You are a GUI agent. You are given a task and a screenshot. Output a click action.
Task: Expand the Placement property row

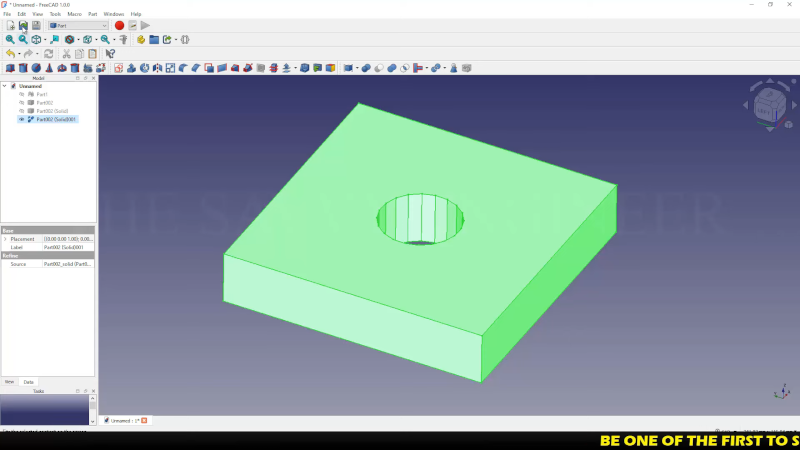(5, 239)
